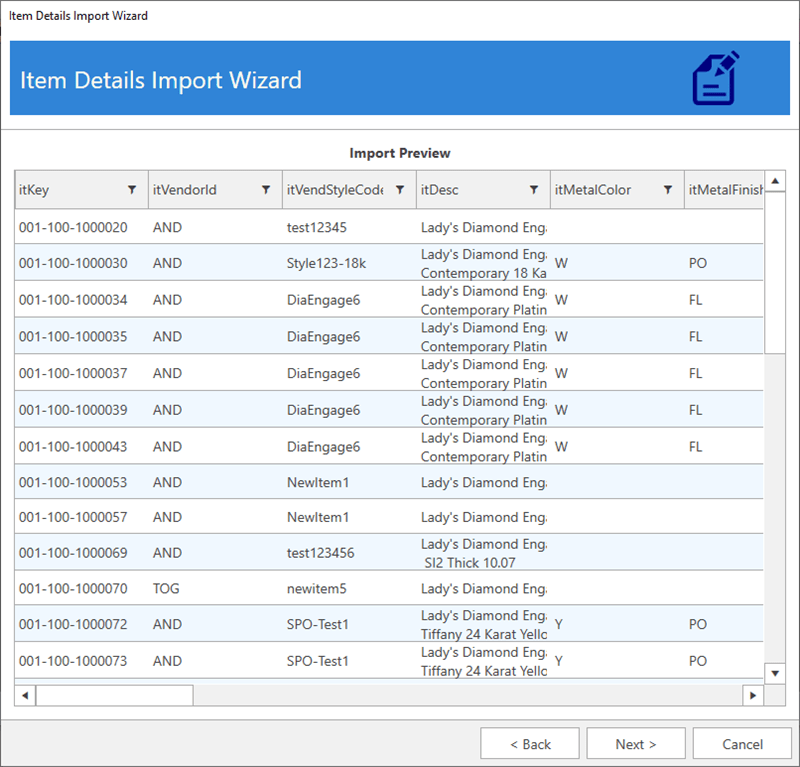Click the horizontal scrollbar left arrow

pos(24,695)
